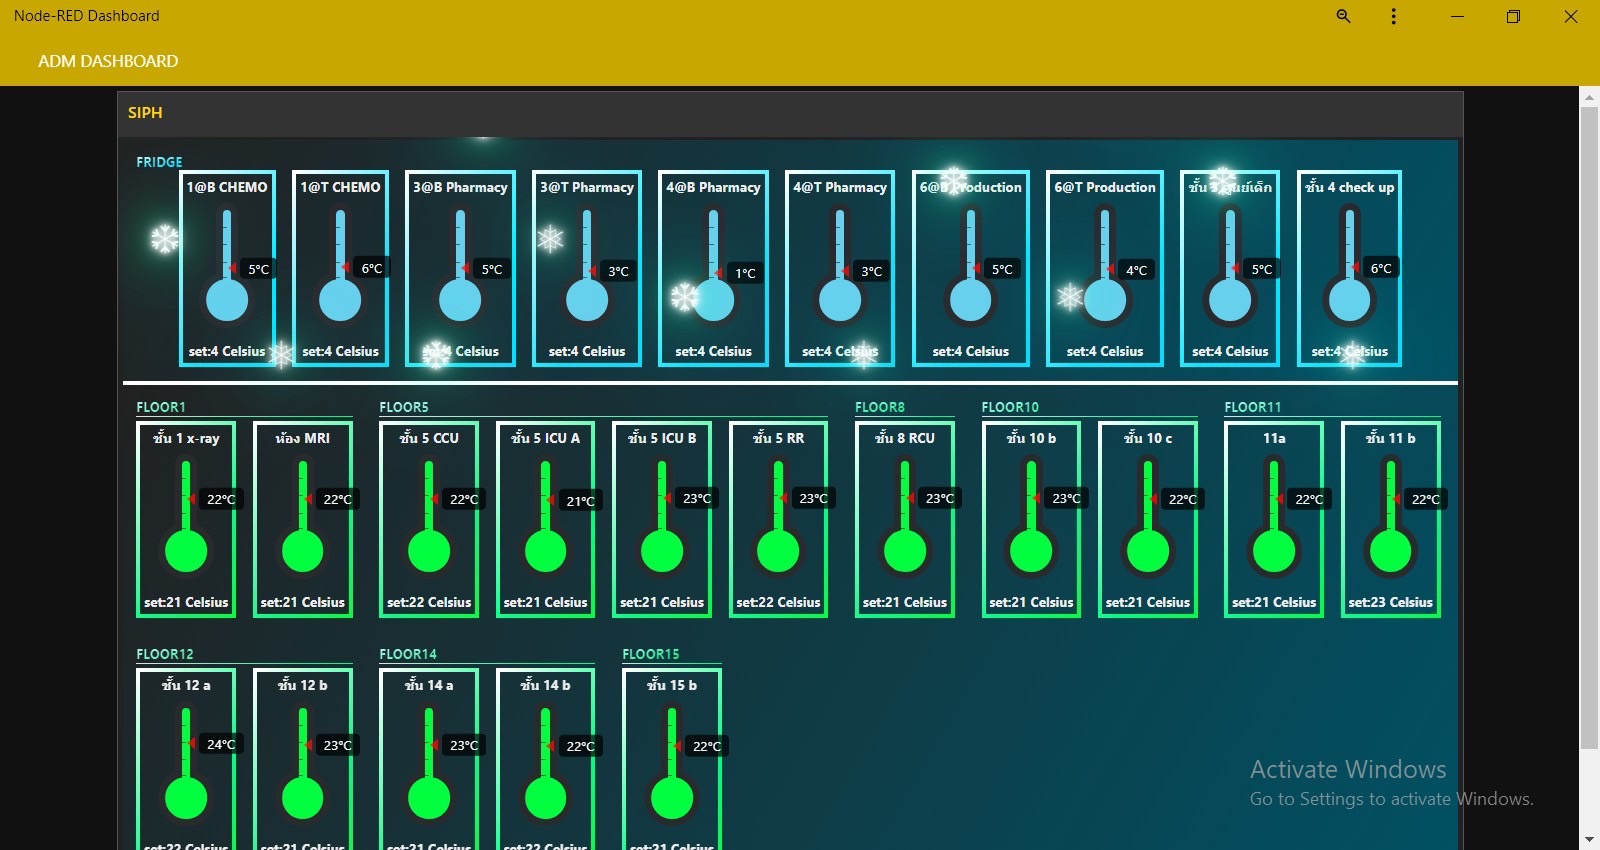
Task: Click the FLOOR12 group label
Action: click(165, 654)
